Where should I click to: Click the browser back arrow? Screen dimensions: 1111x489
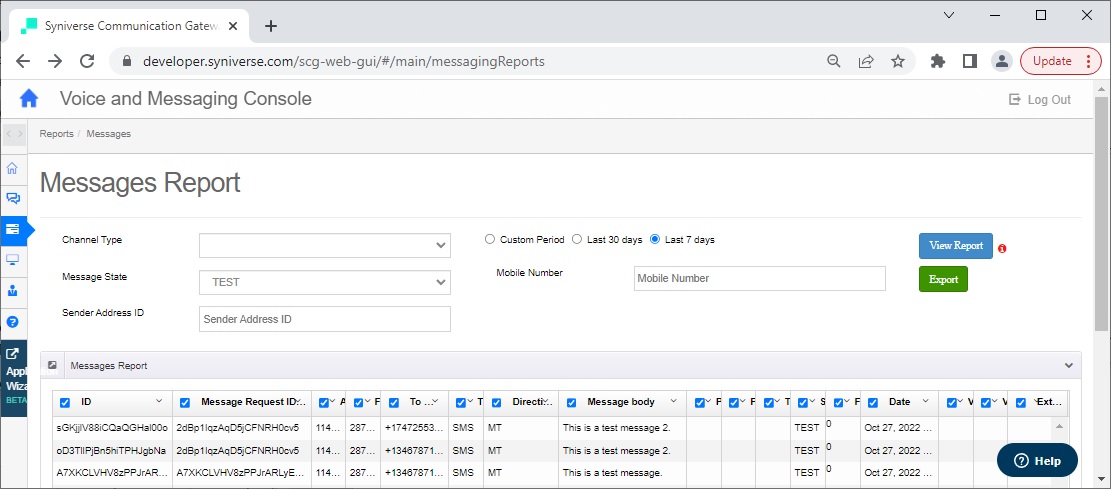(23, 61)
